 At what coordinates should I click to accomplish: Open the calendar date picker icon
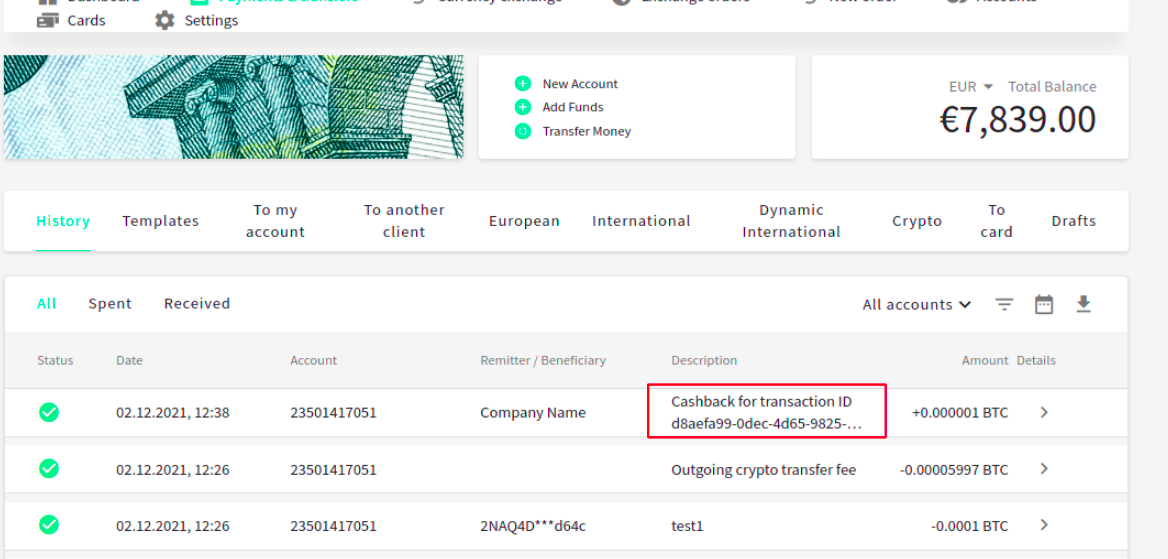[x=1044, y=305]
